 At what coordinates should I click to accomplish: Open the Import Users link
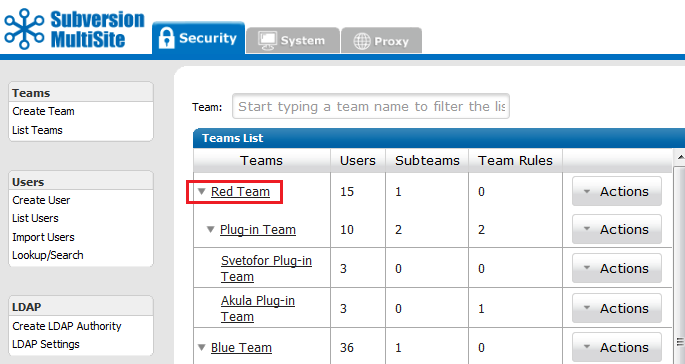pyautogui.click(x=43, y=237)
